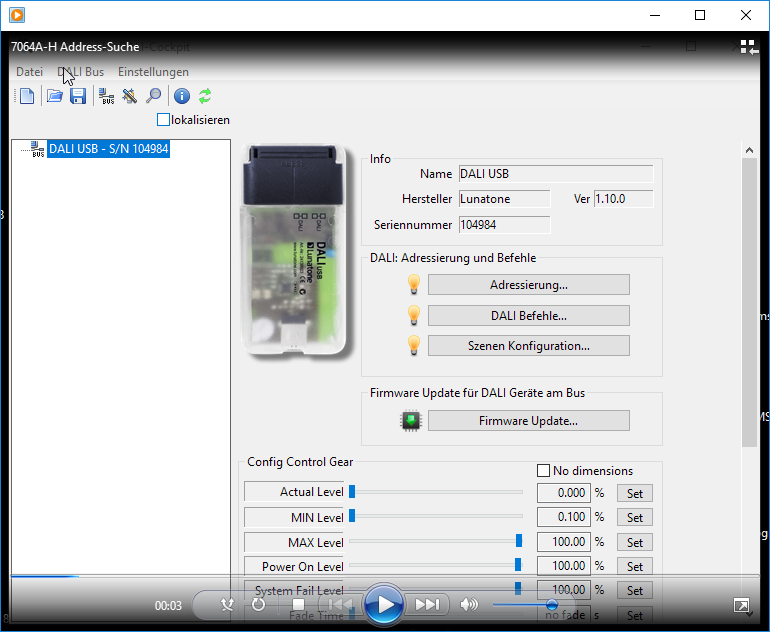Click the BUS connect toolbar icon
The width and height of the screenshot is (770, 632).
(106, 96)
